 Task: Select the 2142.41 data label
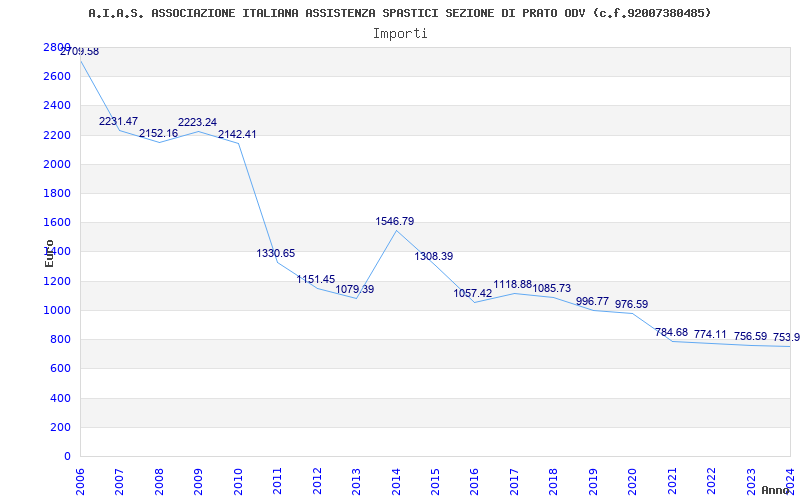click(237, 134)
